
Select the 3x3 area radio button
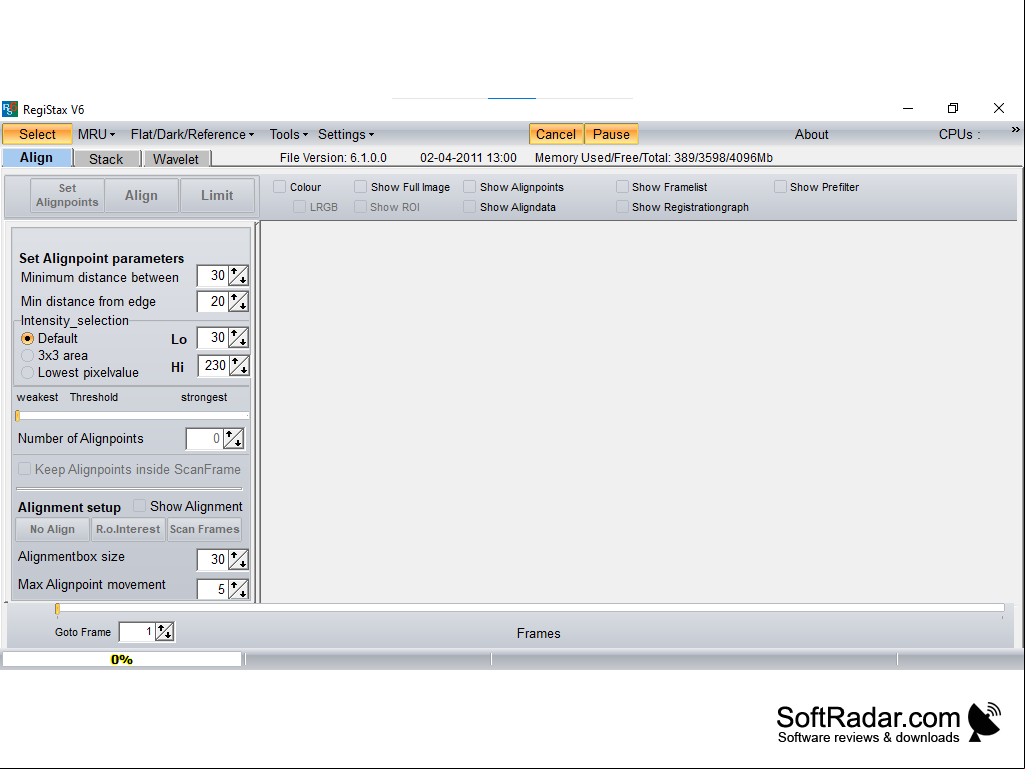27,356
